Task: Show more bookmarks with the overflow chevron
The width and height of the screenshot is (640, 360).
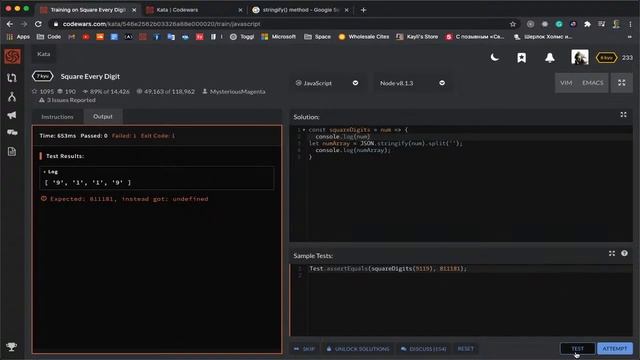Action: 629,37
